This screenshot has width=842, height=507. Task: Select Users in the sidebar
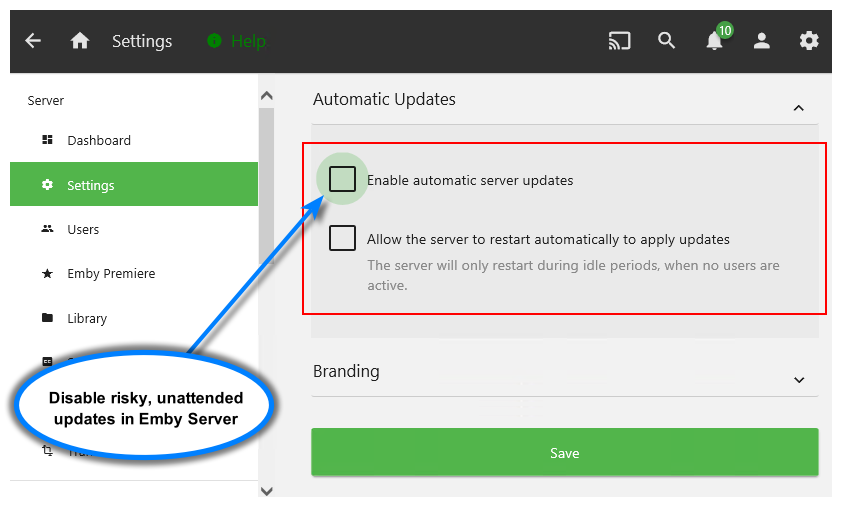(83, 229)
